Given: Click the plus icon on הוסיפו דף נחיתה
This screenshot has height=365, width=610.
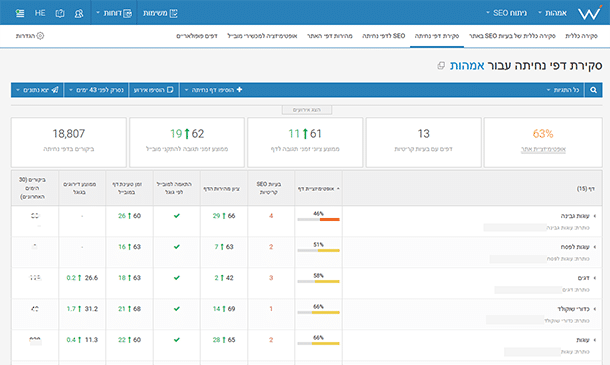Looking at the screenshot, I should click(x=239, y=89).
